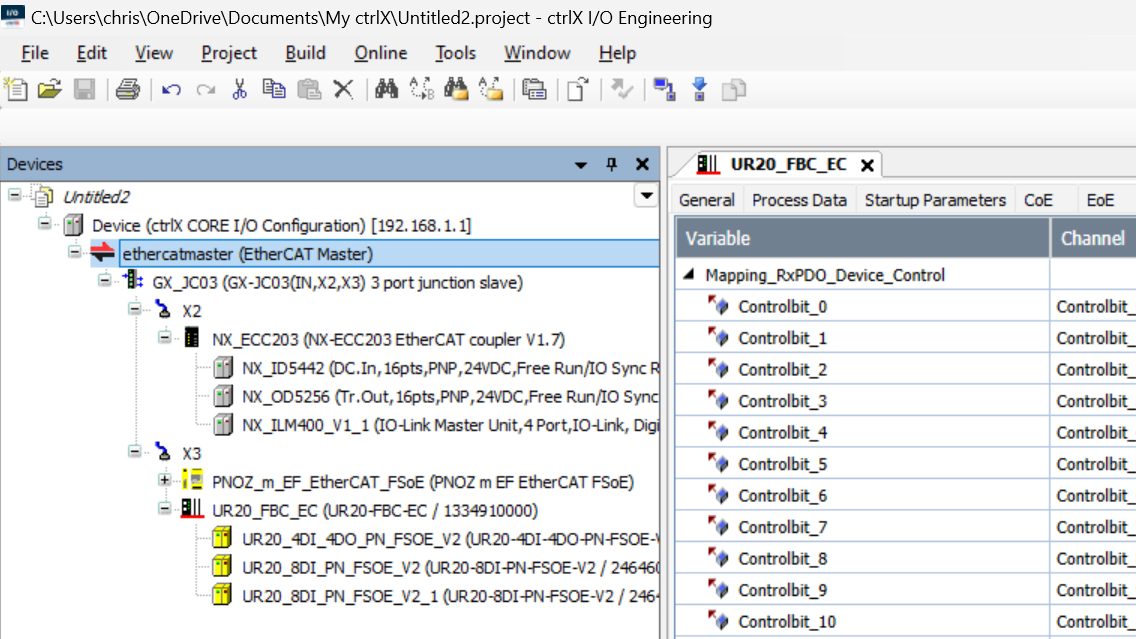Click the Redo arrow icon
The width and height of the screenshot is (1136, 639).
click(x=206, y=90)
